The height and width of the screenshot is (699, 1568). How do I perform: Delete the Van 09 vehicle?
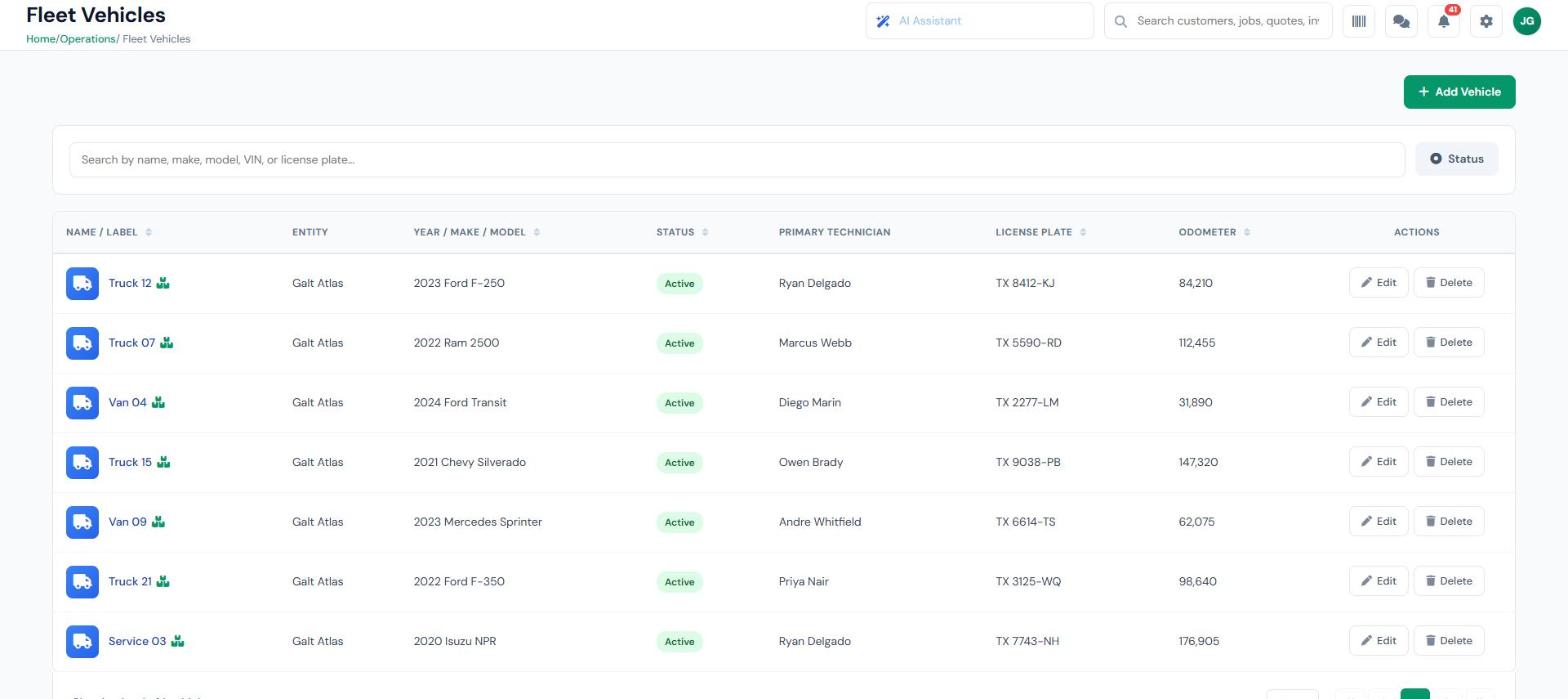pyautogui.click(x=1448, y=521)
